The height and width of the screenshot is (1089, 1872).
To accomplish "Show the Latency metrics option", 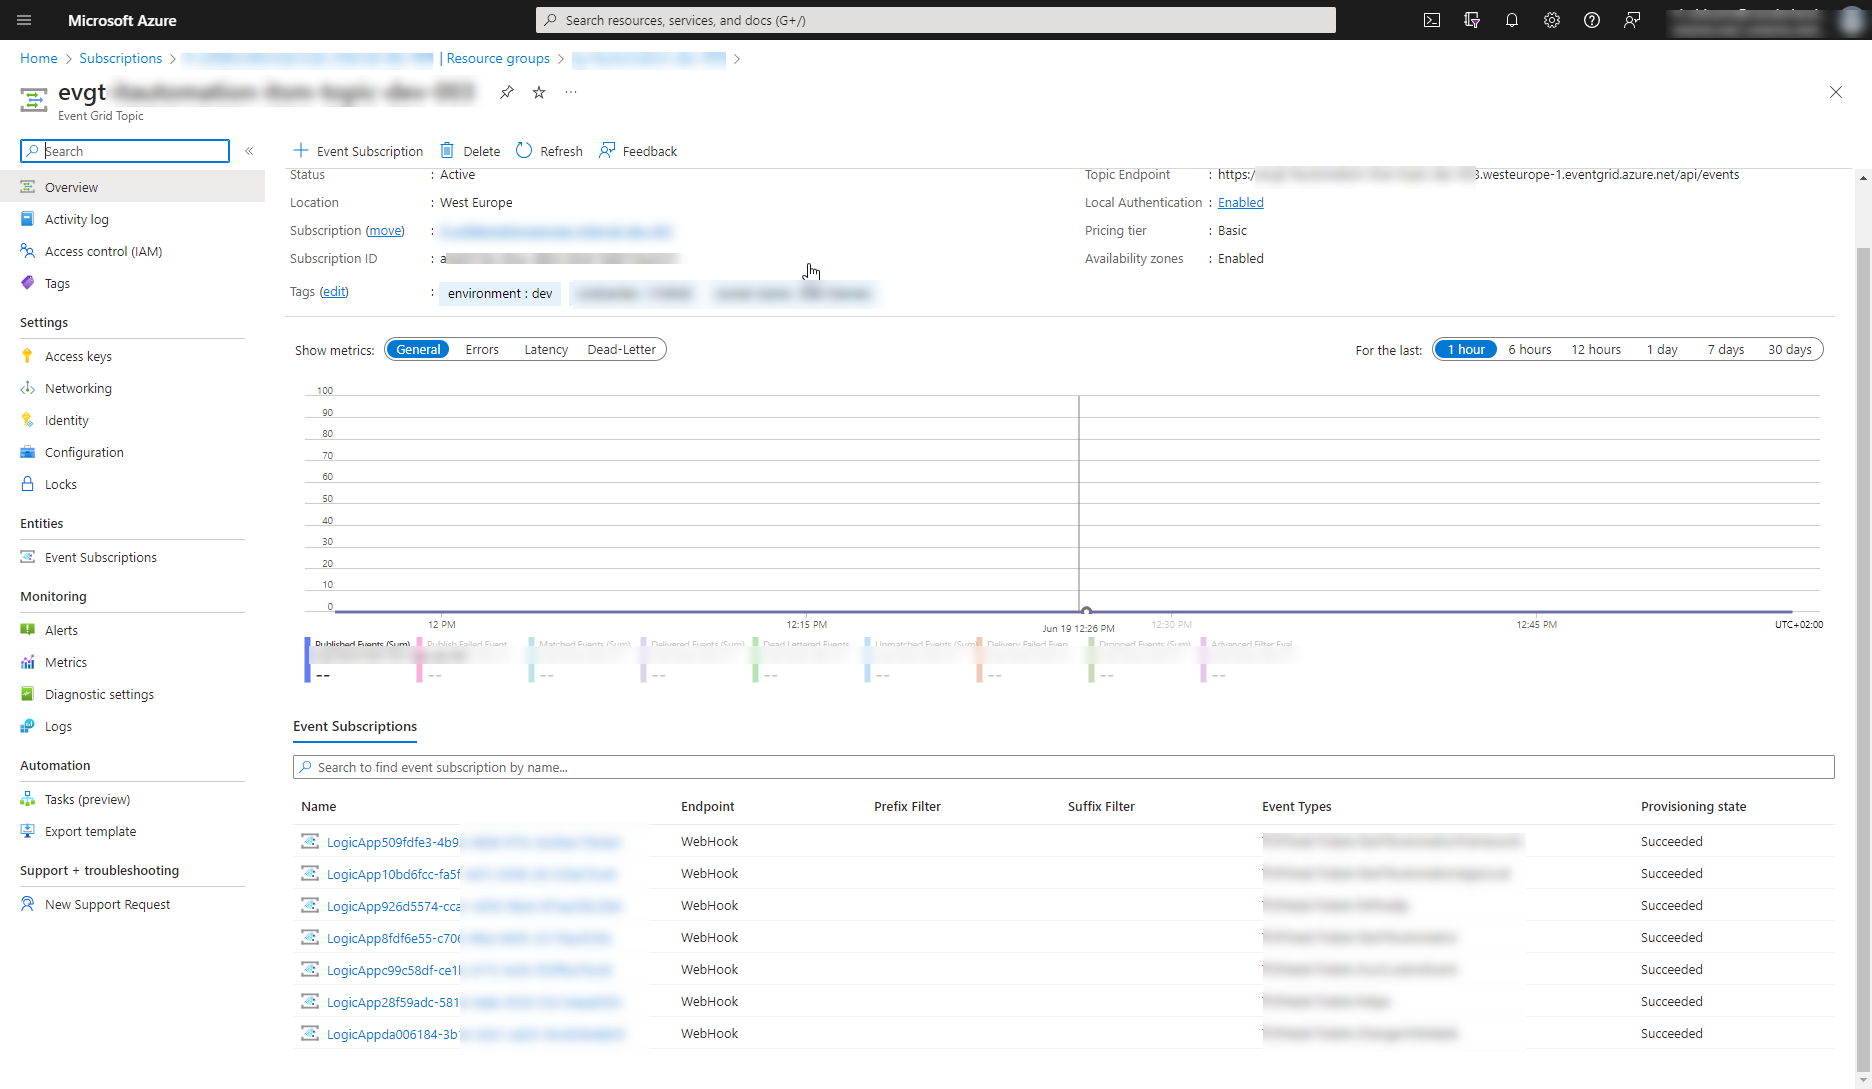I will point(545,349).
